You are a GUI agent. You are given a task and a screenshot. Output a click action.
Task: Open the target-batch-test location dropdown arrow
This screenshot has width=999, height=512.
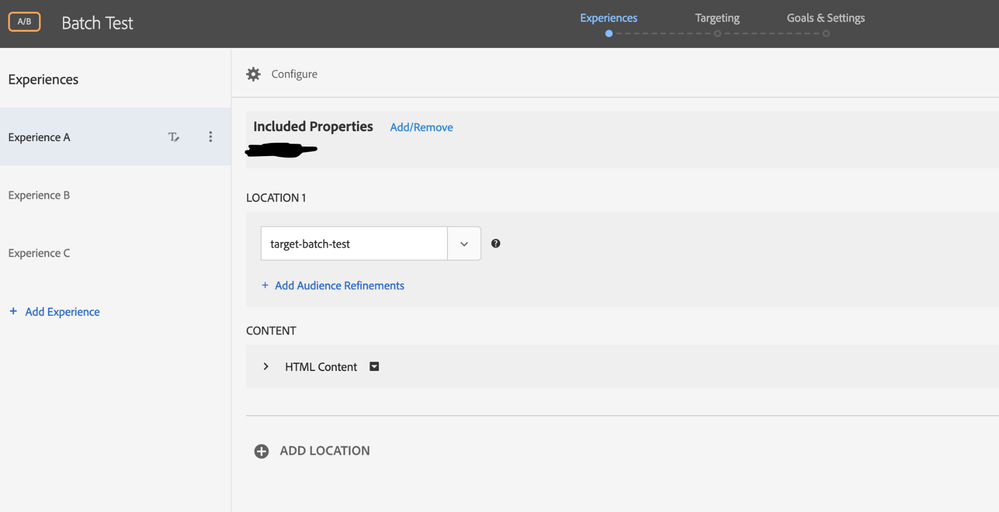point(464,244)
